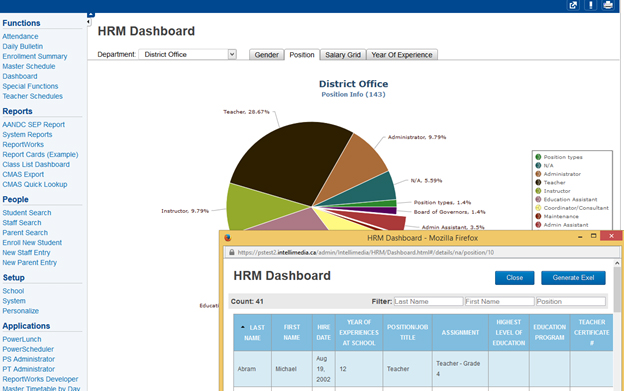
Task: Open the Year Of Experience tab
Action: coord(402,55)
